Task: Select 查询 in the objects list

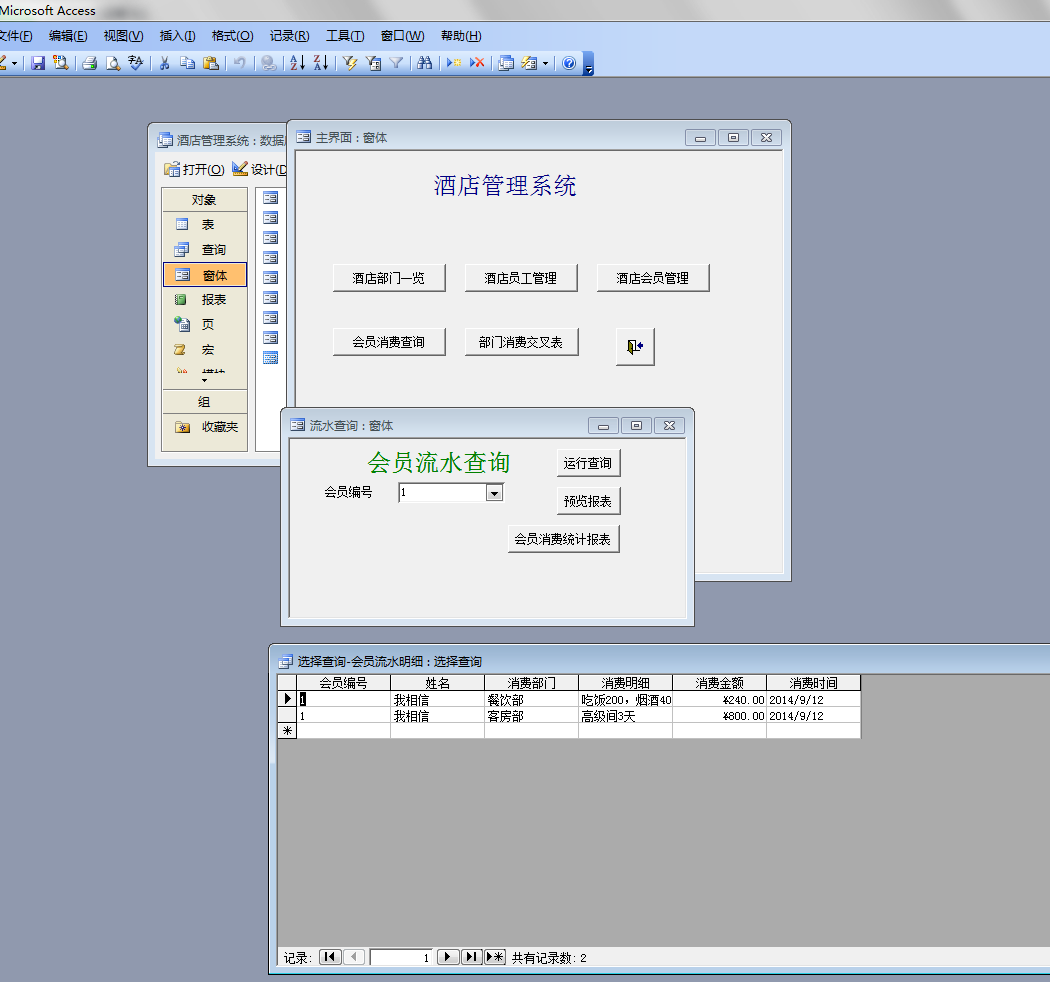Action: [x=204, y=250]
